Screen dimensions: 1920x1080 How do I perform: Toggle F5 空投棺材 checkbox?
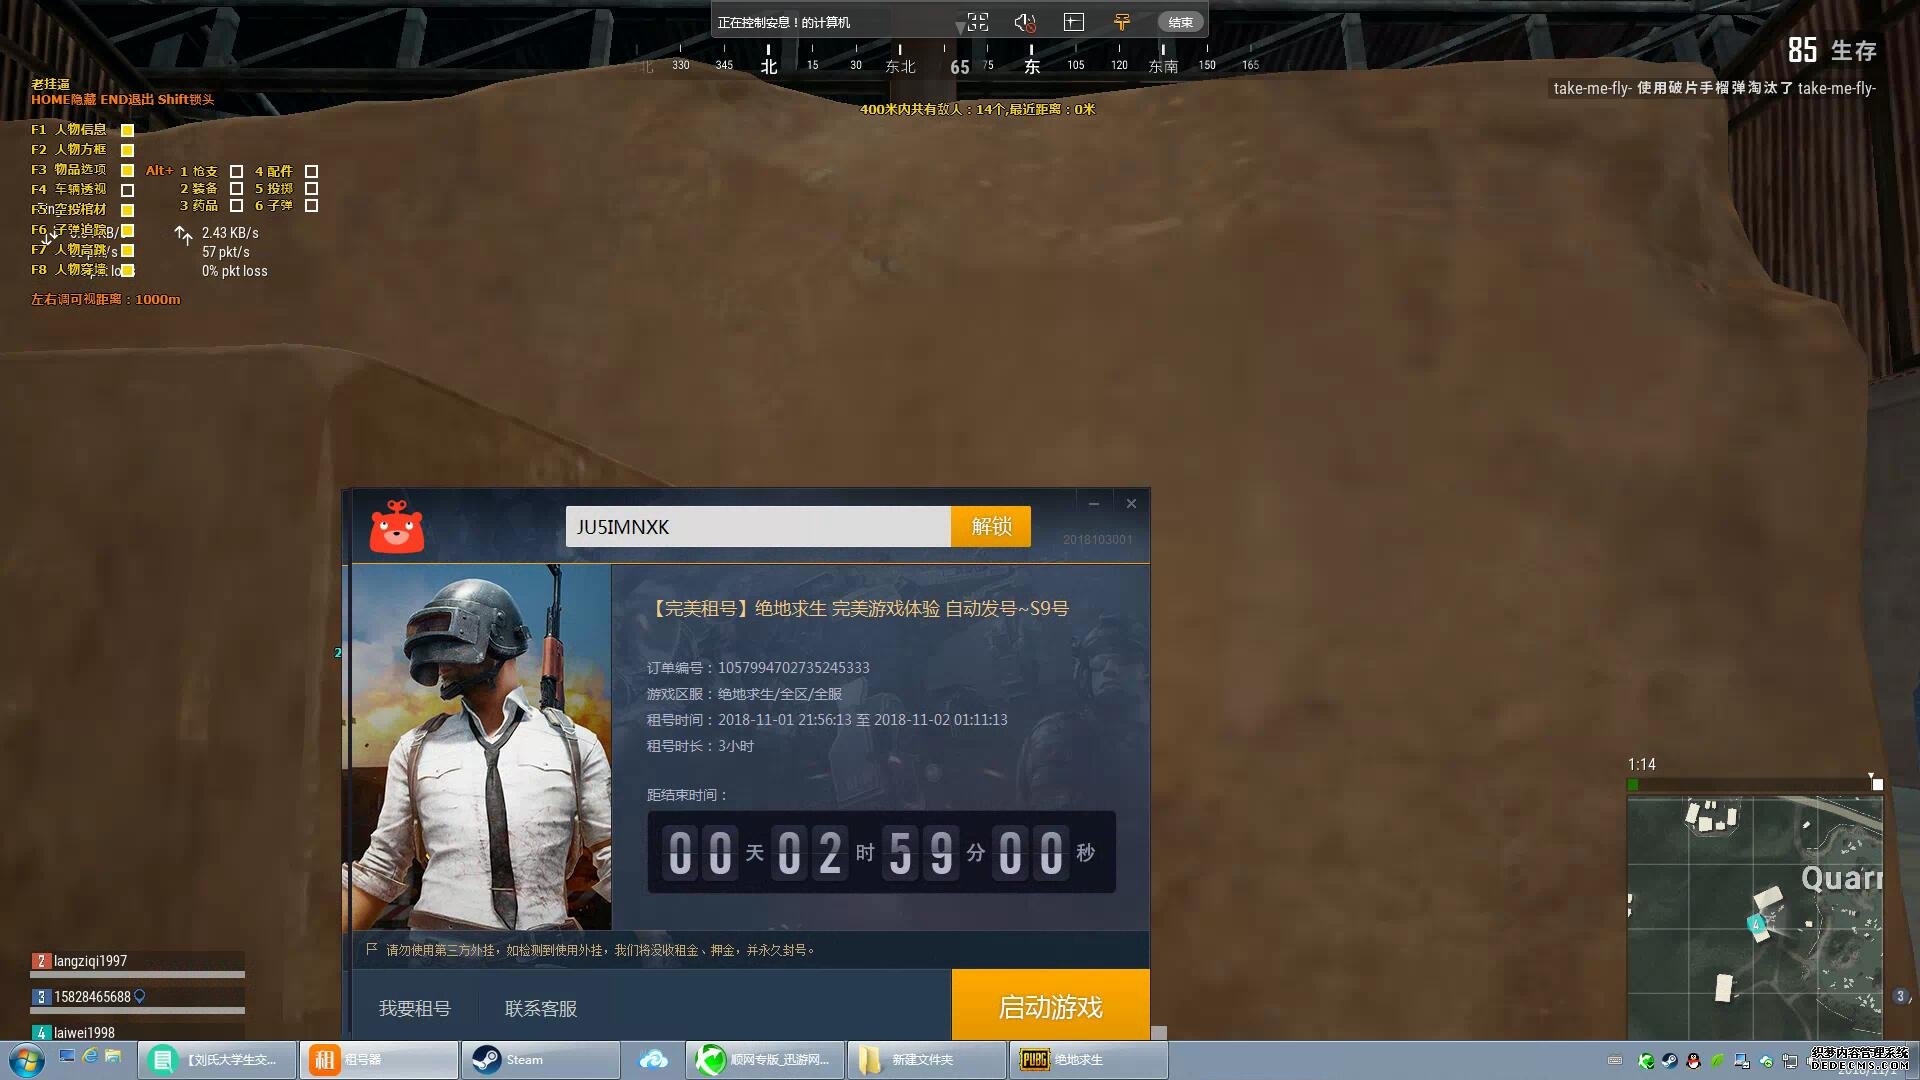pyautogui.click(x=127, y=210)
